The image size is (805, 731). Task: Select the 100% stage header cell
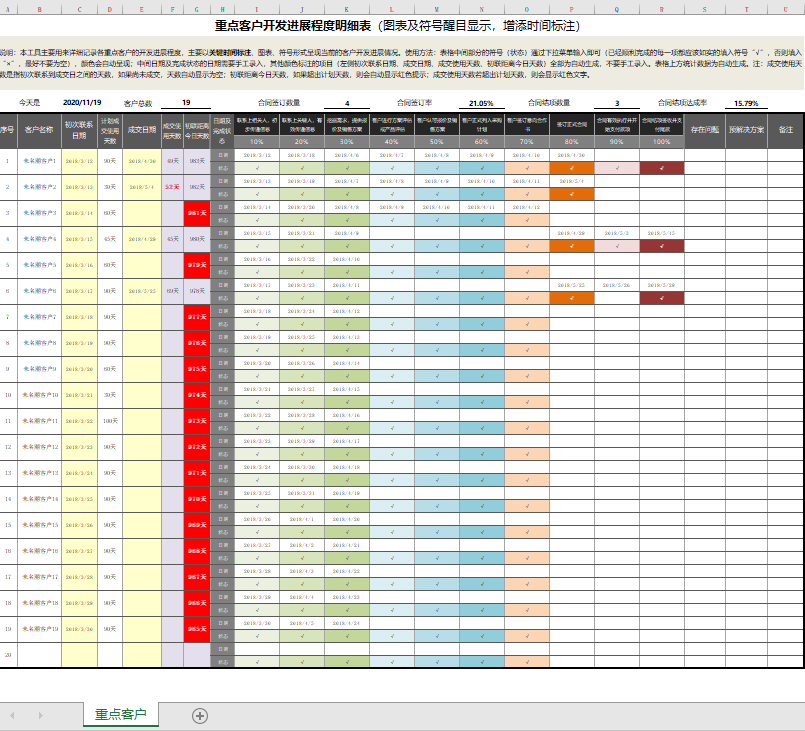click(661, 142)
